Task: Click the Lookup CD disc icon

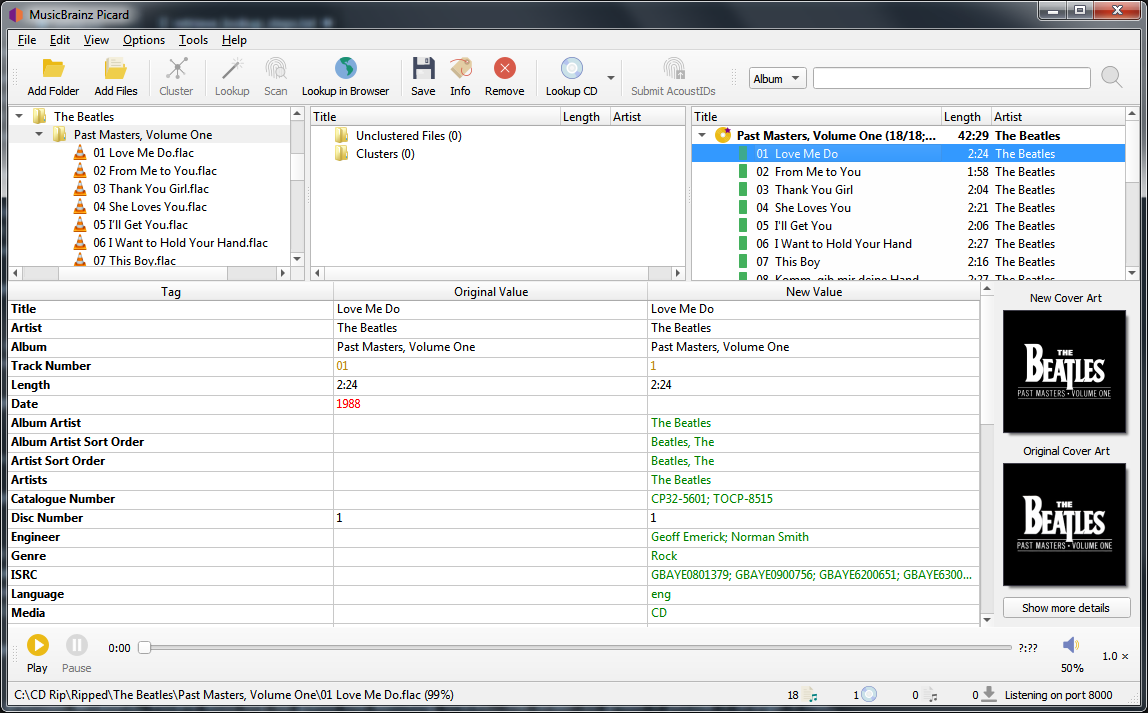Action: click(571, 69)
